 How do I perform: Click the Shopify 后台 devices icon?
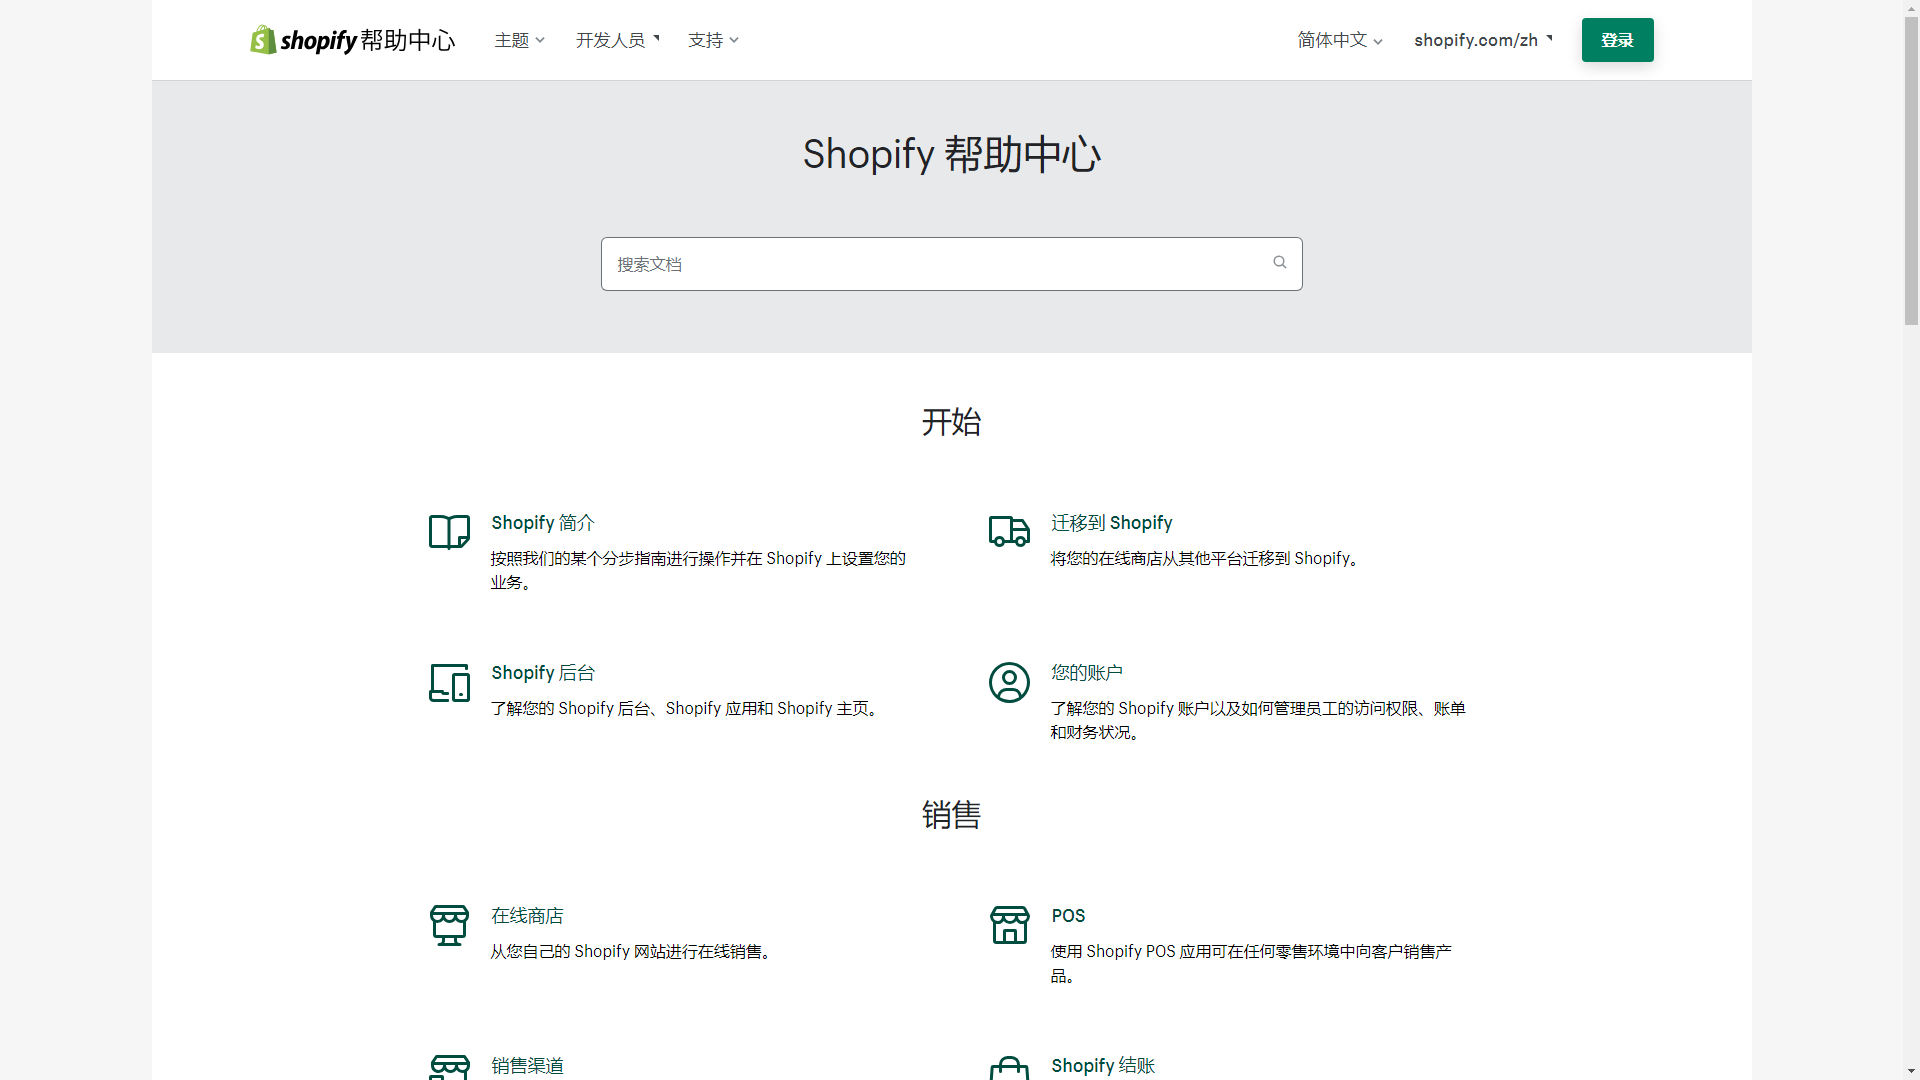click(448, 683)
